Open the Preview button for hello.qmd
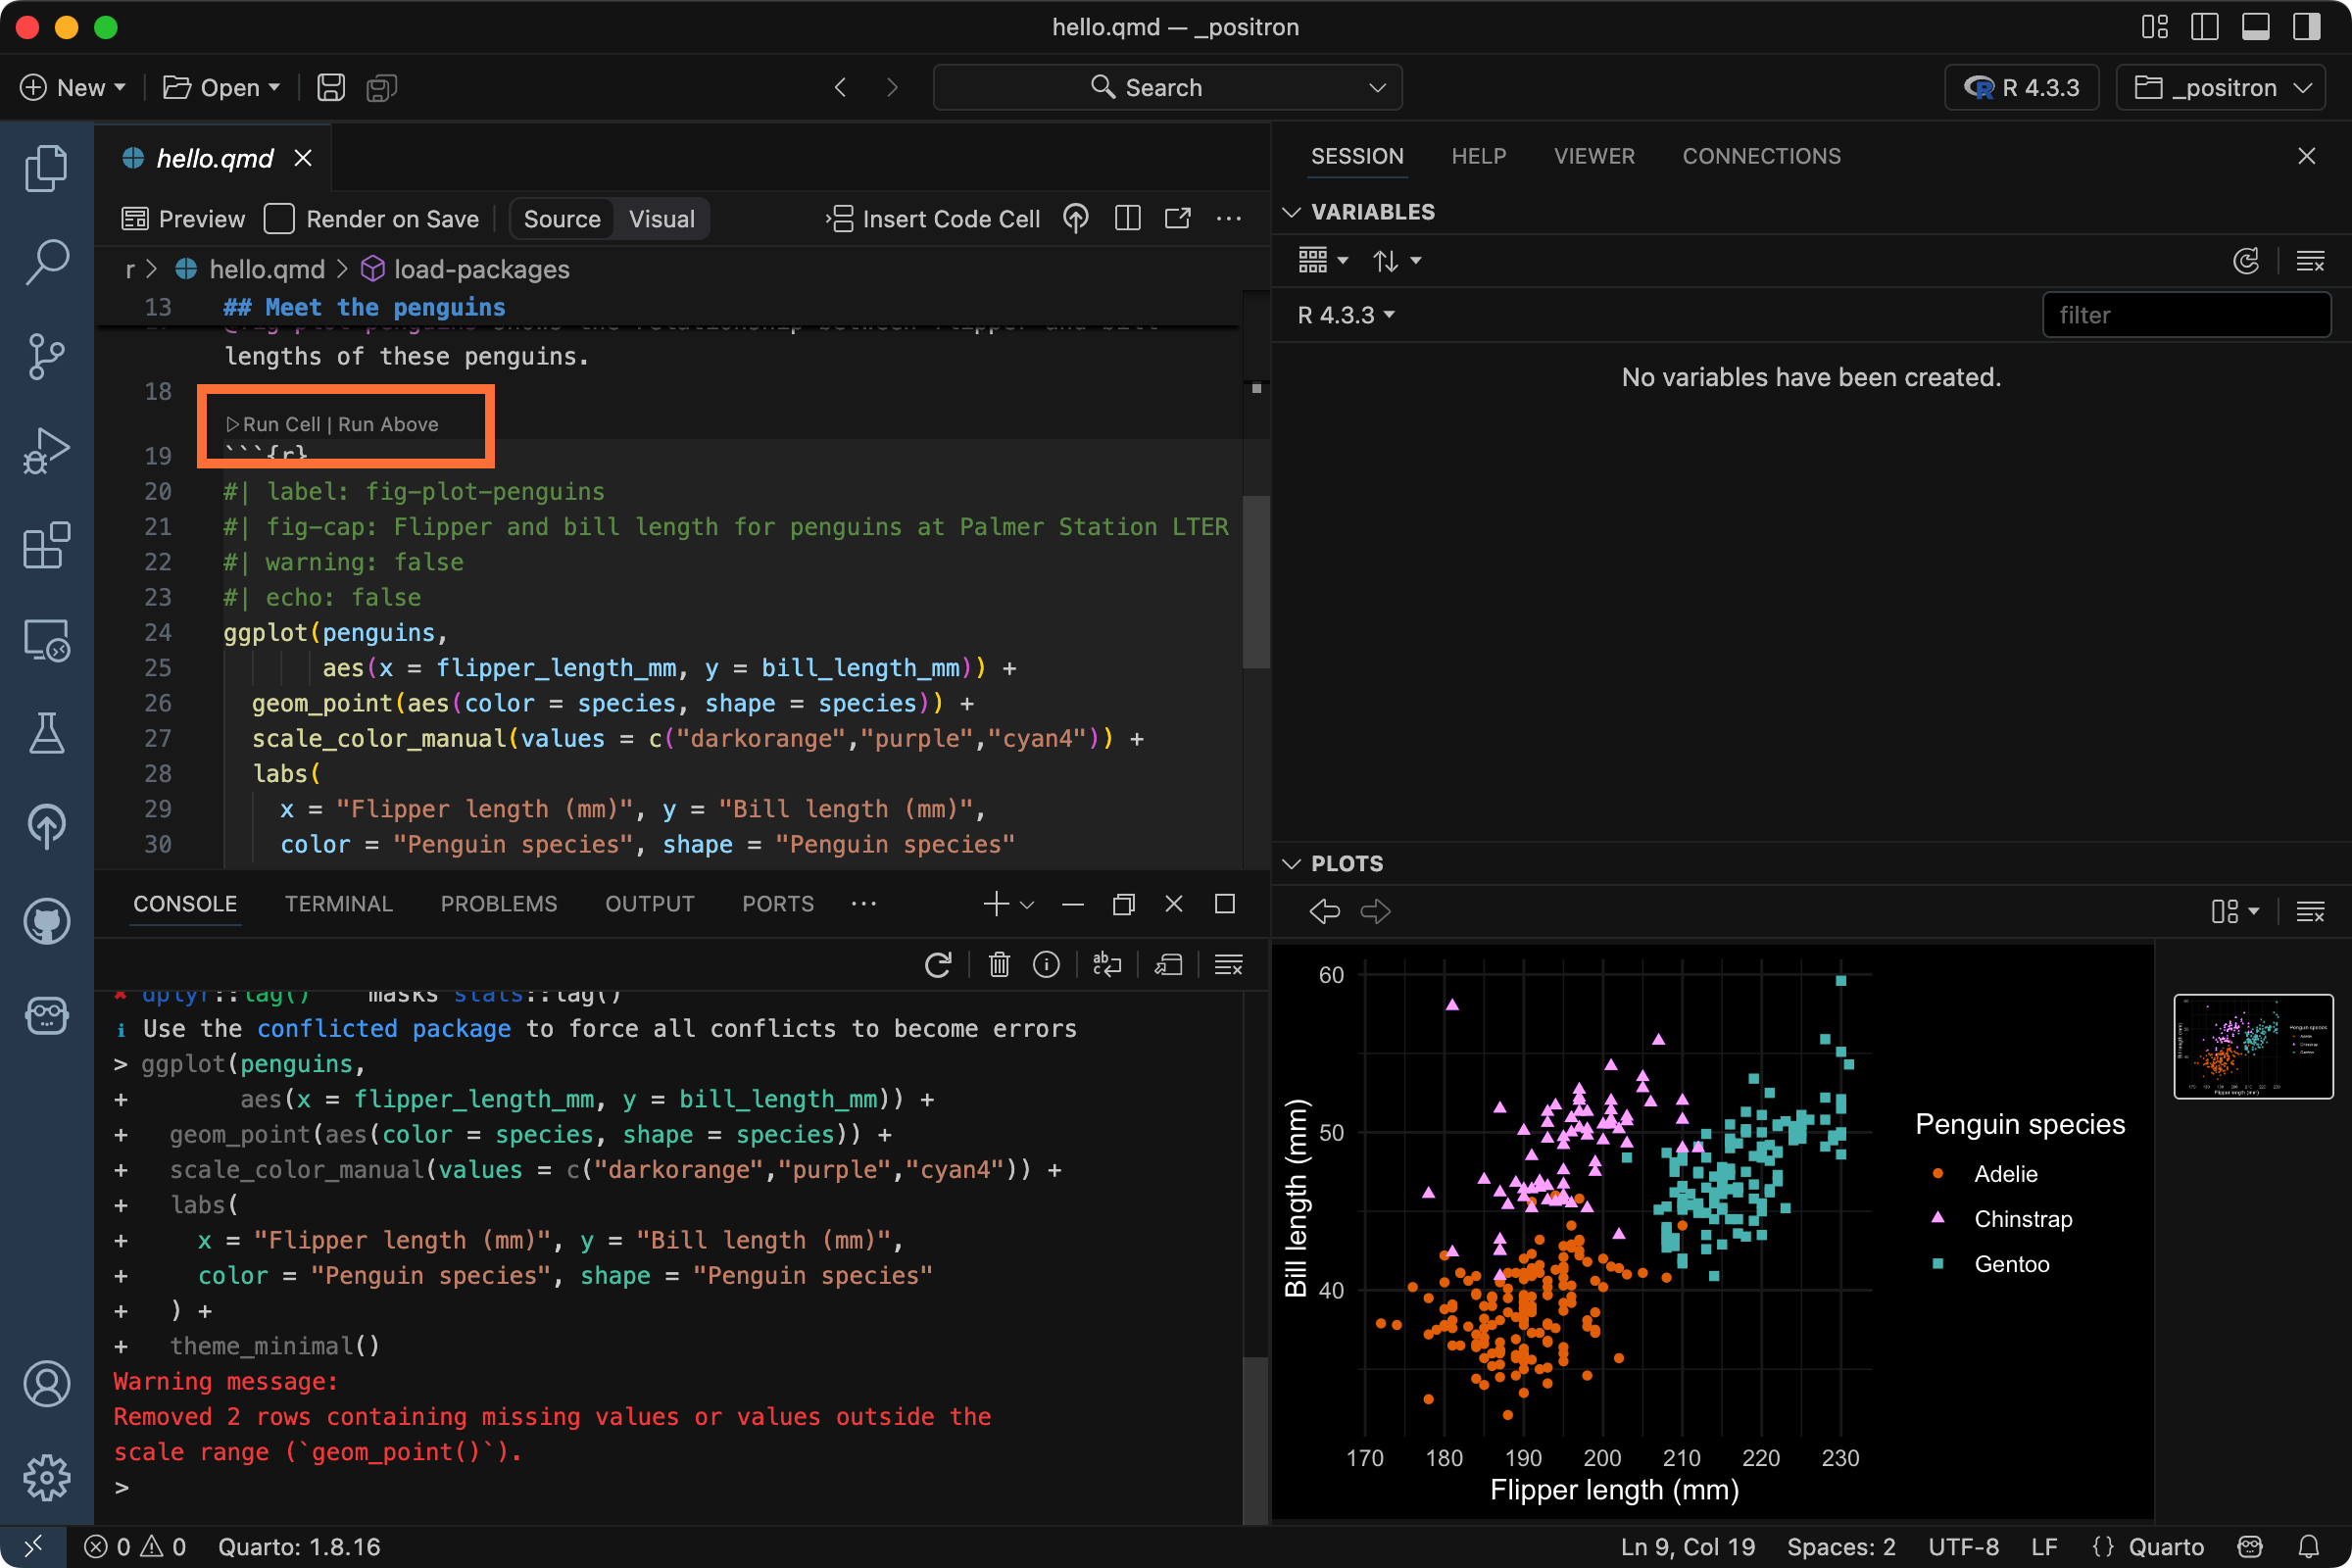This screenshot has width=2352, height=1568. pyautogui.click(x=184, y=219)
